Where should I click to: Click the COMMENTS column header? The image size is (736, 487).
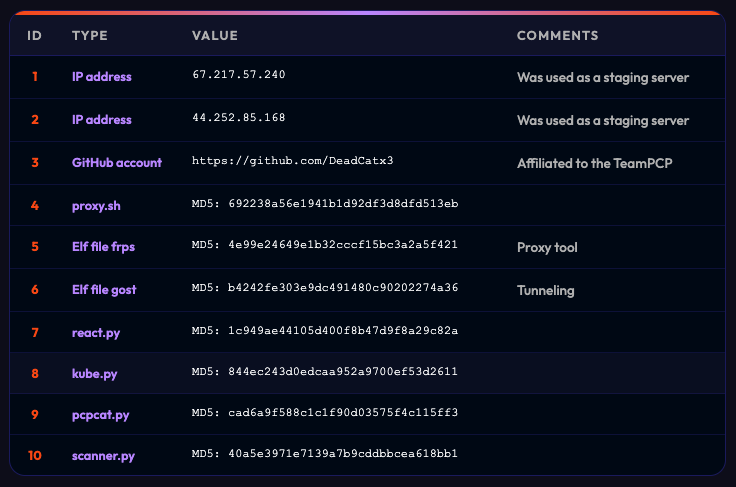(x=557, y=36)
